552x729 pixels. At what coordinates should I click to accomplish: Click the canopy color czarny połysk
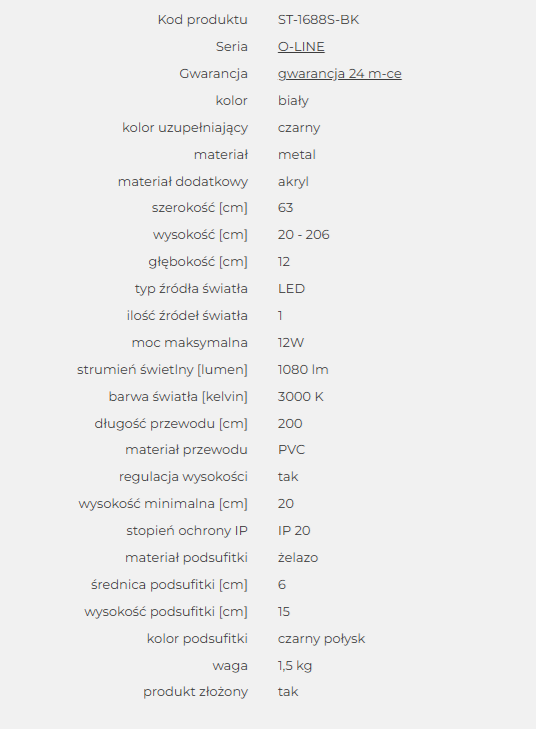(x=321, y=639)
